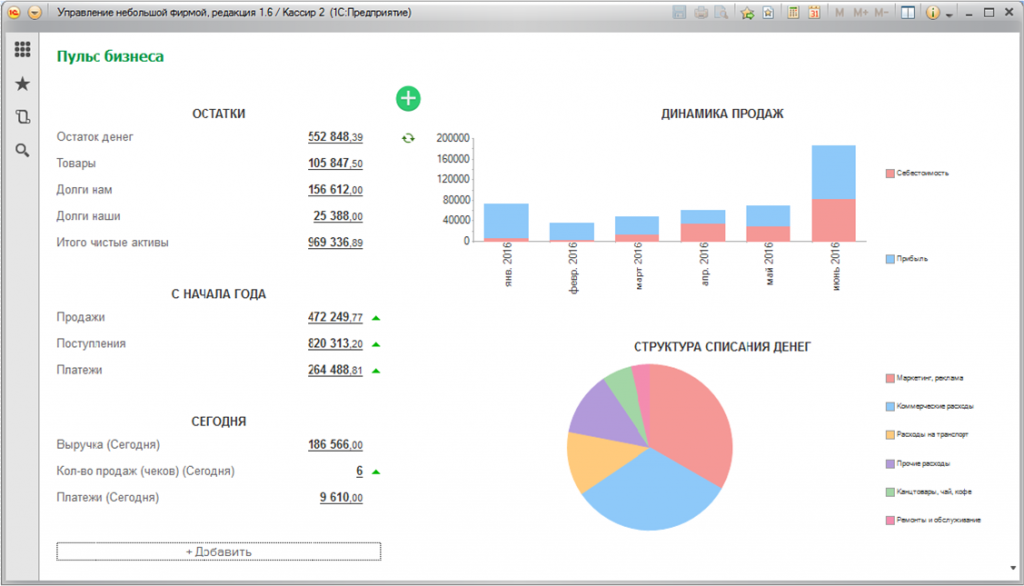Click the июнь 2016 bar in chart
Viewport: 1024px width, 586px height.
click(833, 193)
